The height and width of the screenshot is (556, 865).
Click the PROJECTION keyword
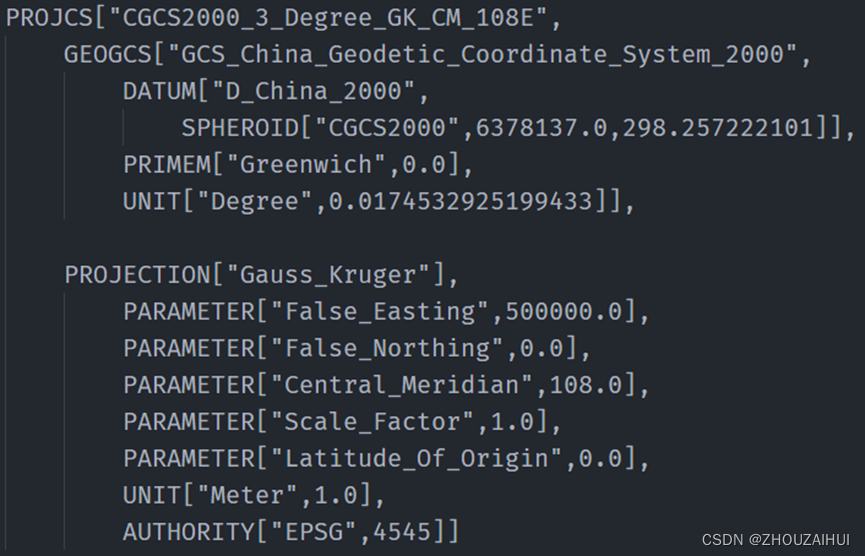coord(135,274)
